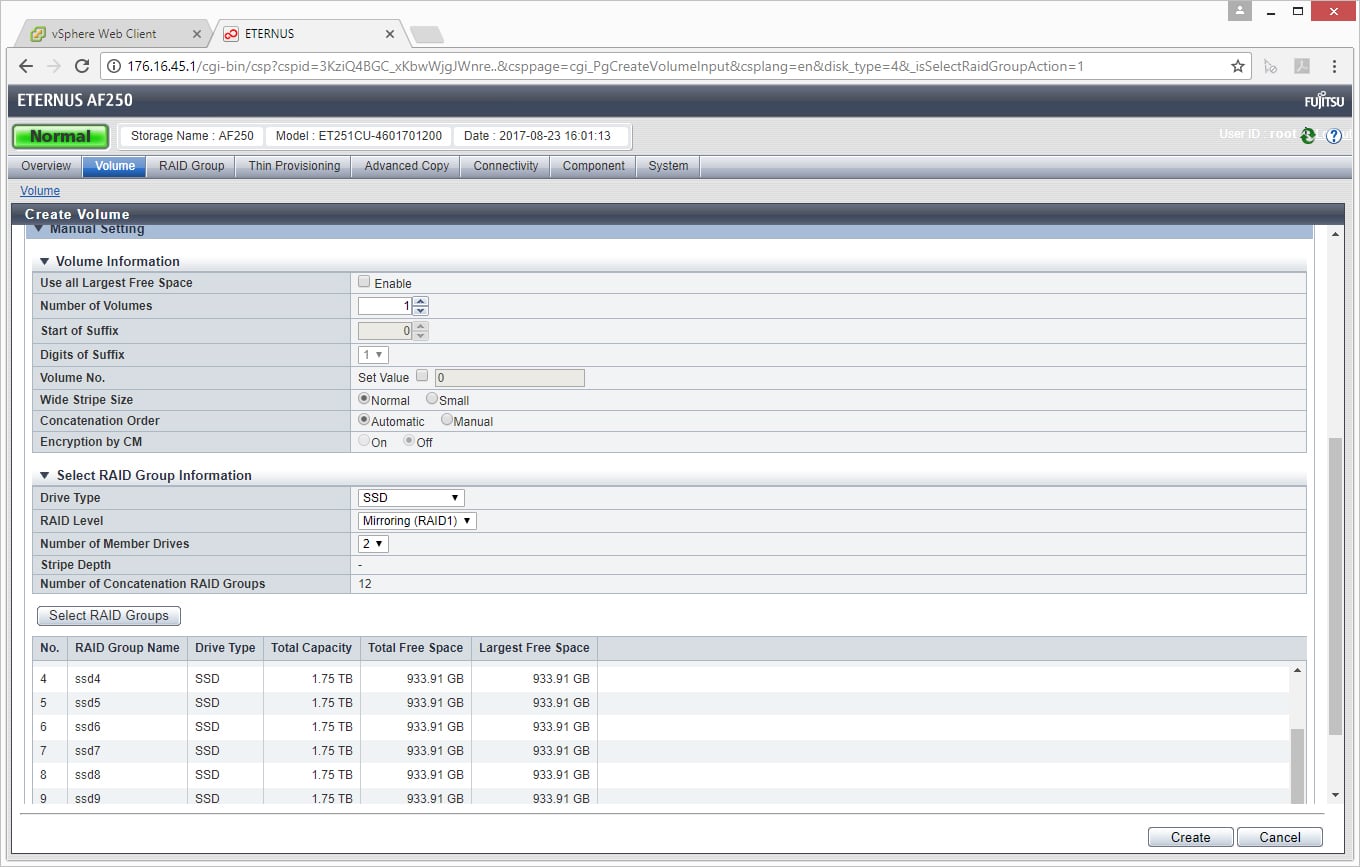Click the Create button
1360x867 pixels.
(1190, 837)
